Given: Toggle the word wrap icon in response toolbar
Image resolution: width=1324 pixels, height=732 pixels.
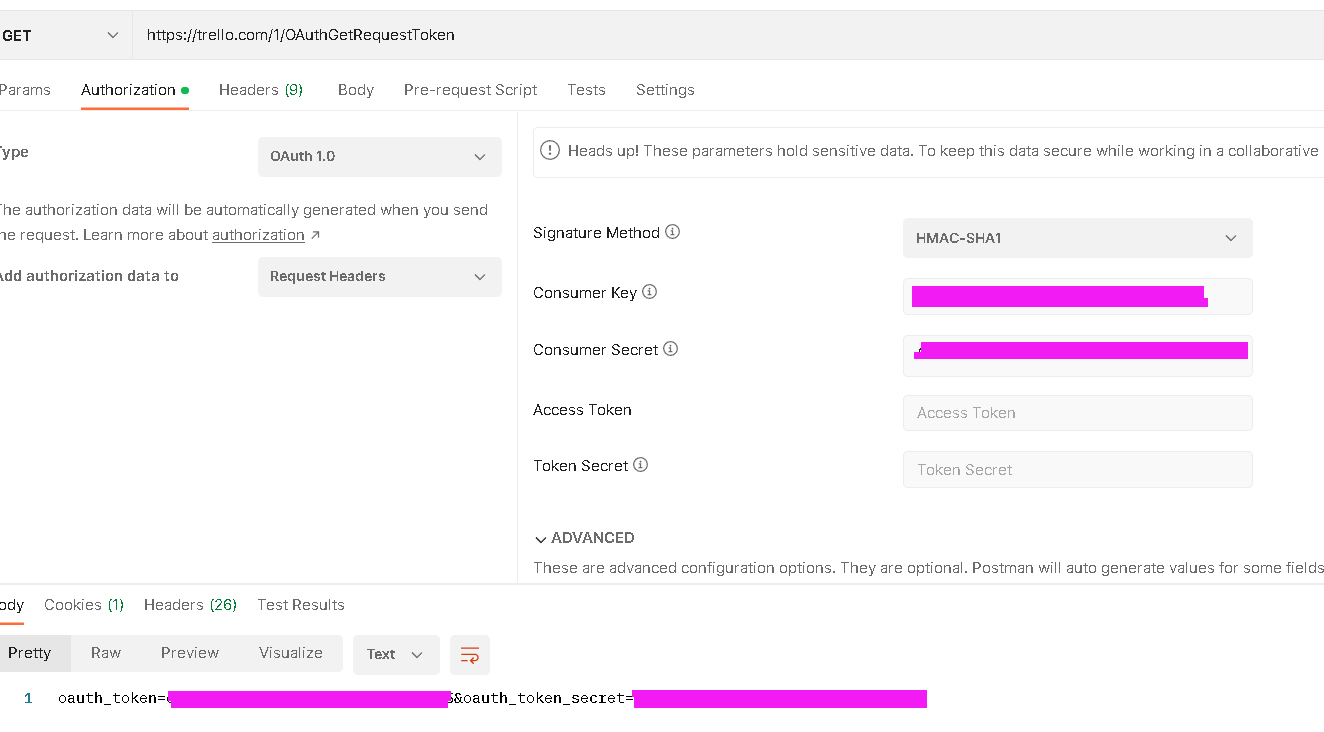Looking at the screenshot, I should point(470,654).
